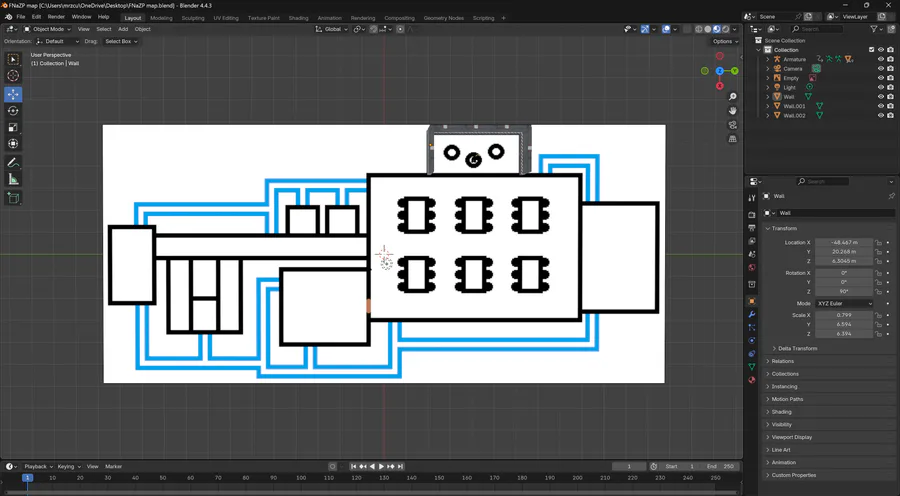This screenshot has width=900, height=496.
Task: Hide the Camera object in viewport
Action: (x=881, y=68)
